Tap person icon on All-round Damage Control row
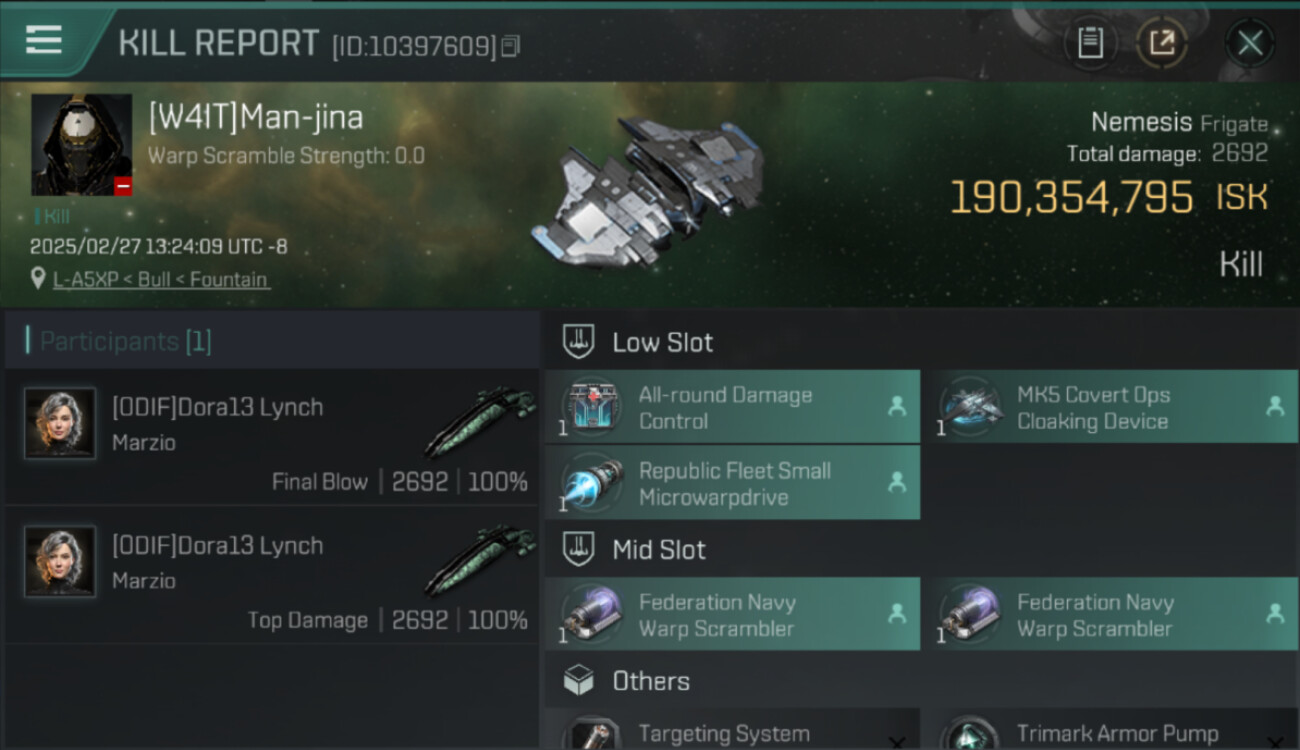 tap(897, 406)
